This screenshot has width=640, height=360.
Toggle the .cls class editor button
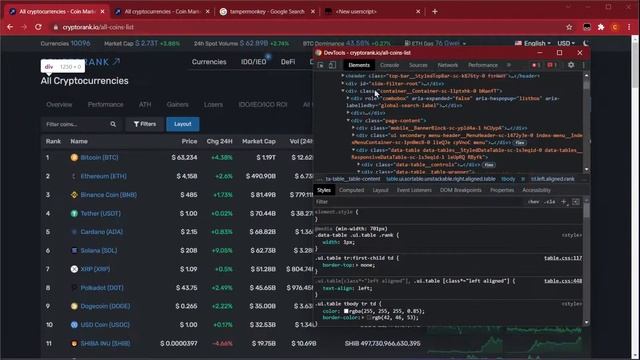coord(549,202)
